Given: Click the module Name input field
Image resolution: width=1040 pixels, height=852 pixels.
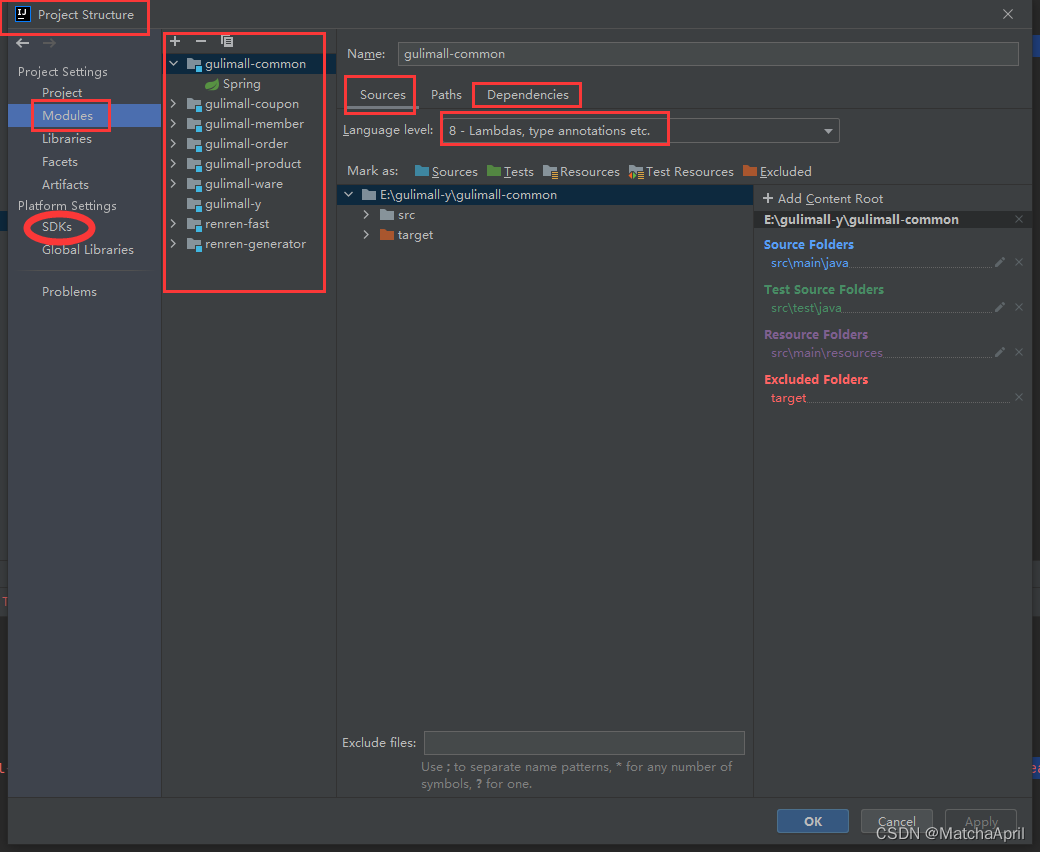Looking at the screenshot, I should (x=708, y=54).
